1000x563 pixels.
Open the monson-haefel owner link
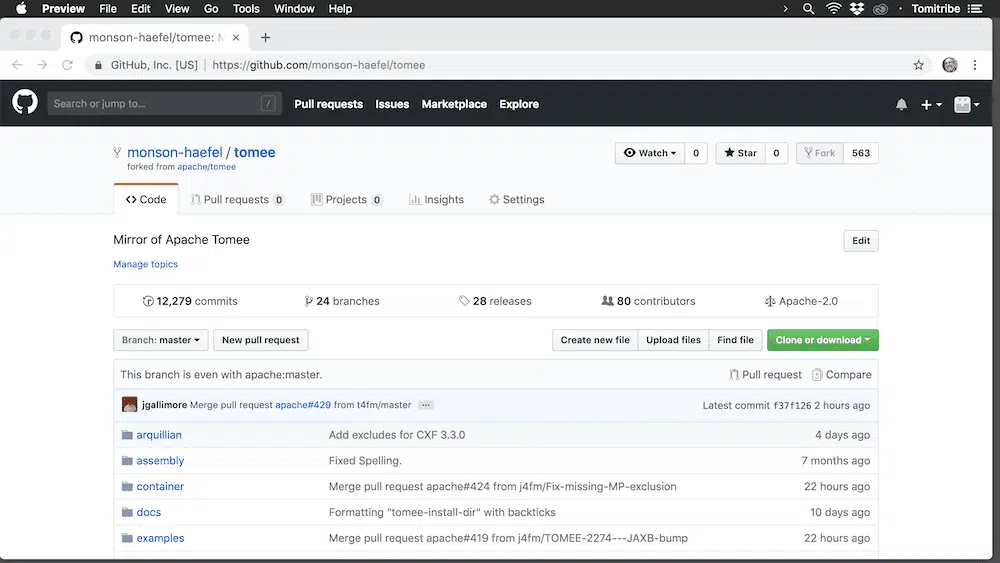coord(175,152)
